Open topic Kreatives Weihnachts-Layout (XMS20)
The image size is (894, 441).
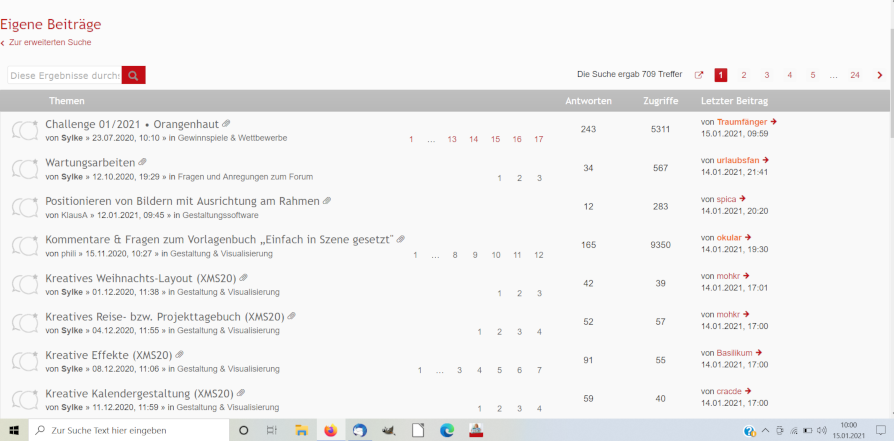(x=140, y=278)
